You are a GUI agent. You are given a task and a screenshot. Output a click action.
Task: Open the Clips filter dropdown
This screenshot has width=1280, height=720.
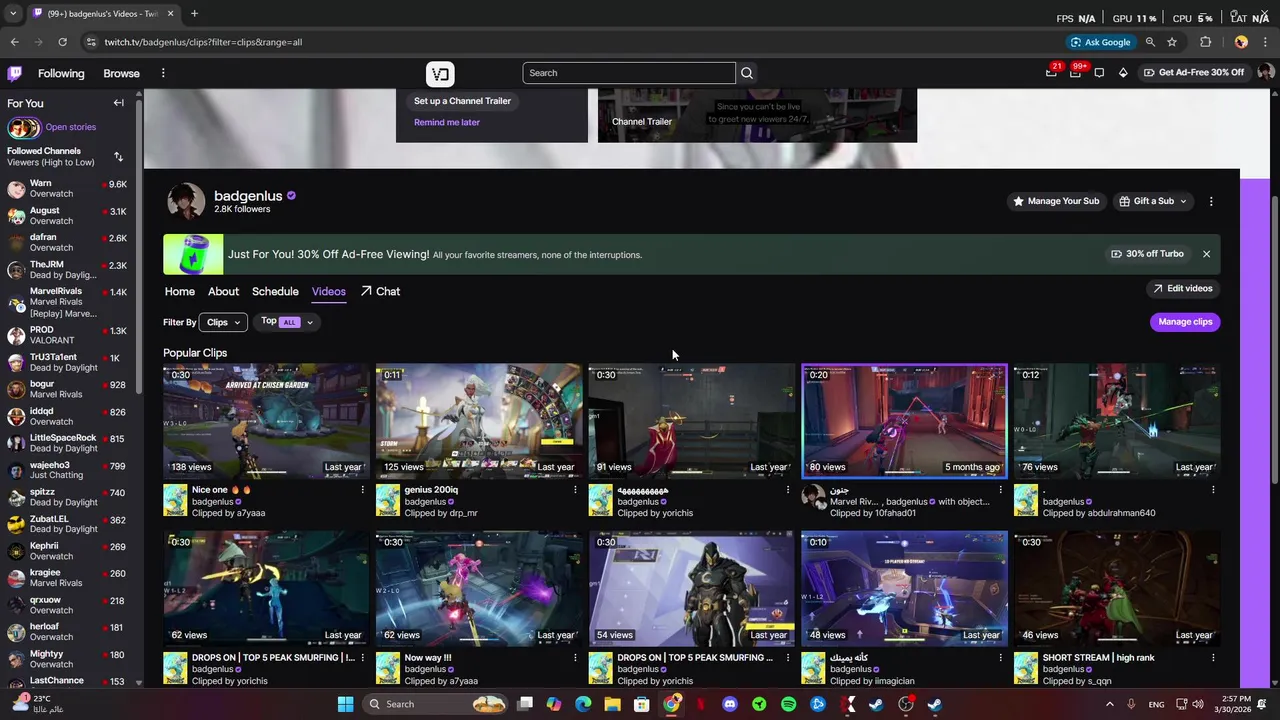224,322
